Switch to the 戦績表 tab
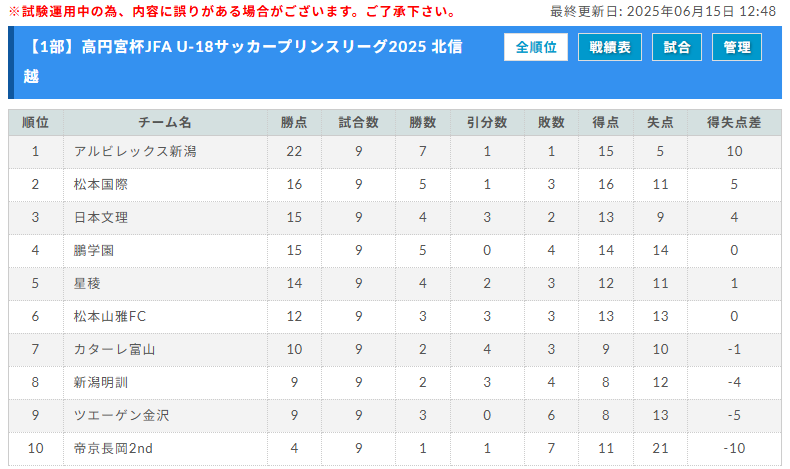This screenshot has width=790, height=469. pos(610,47)
